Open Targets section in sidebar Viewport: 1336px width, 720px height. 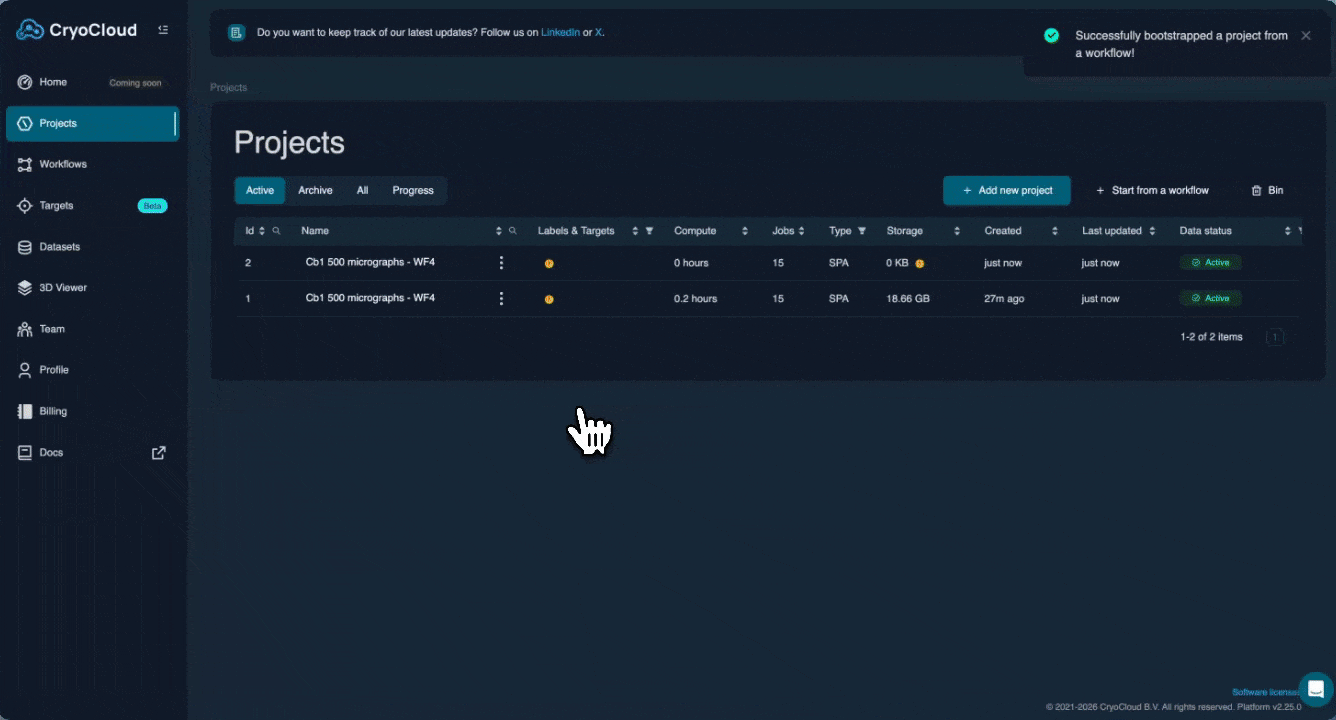tap(56, 205)
